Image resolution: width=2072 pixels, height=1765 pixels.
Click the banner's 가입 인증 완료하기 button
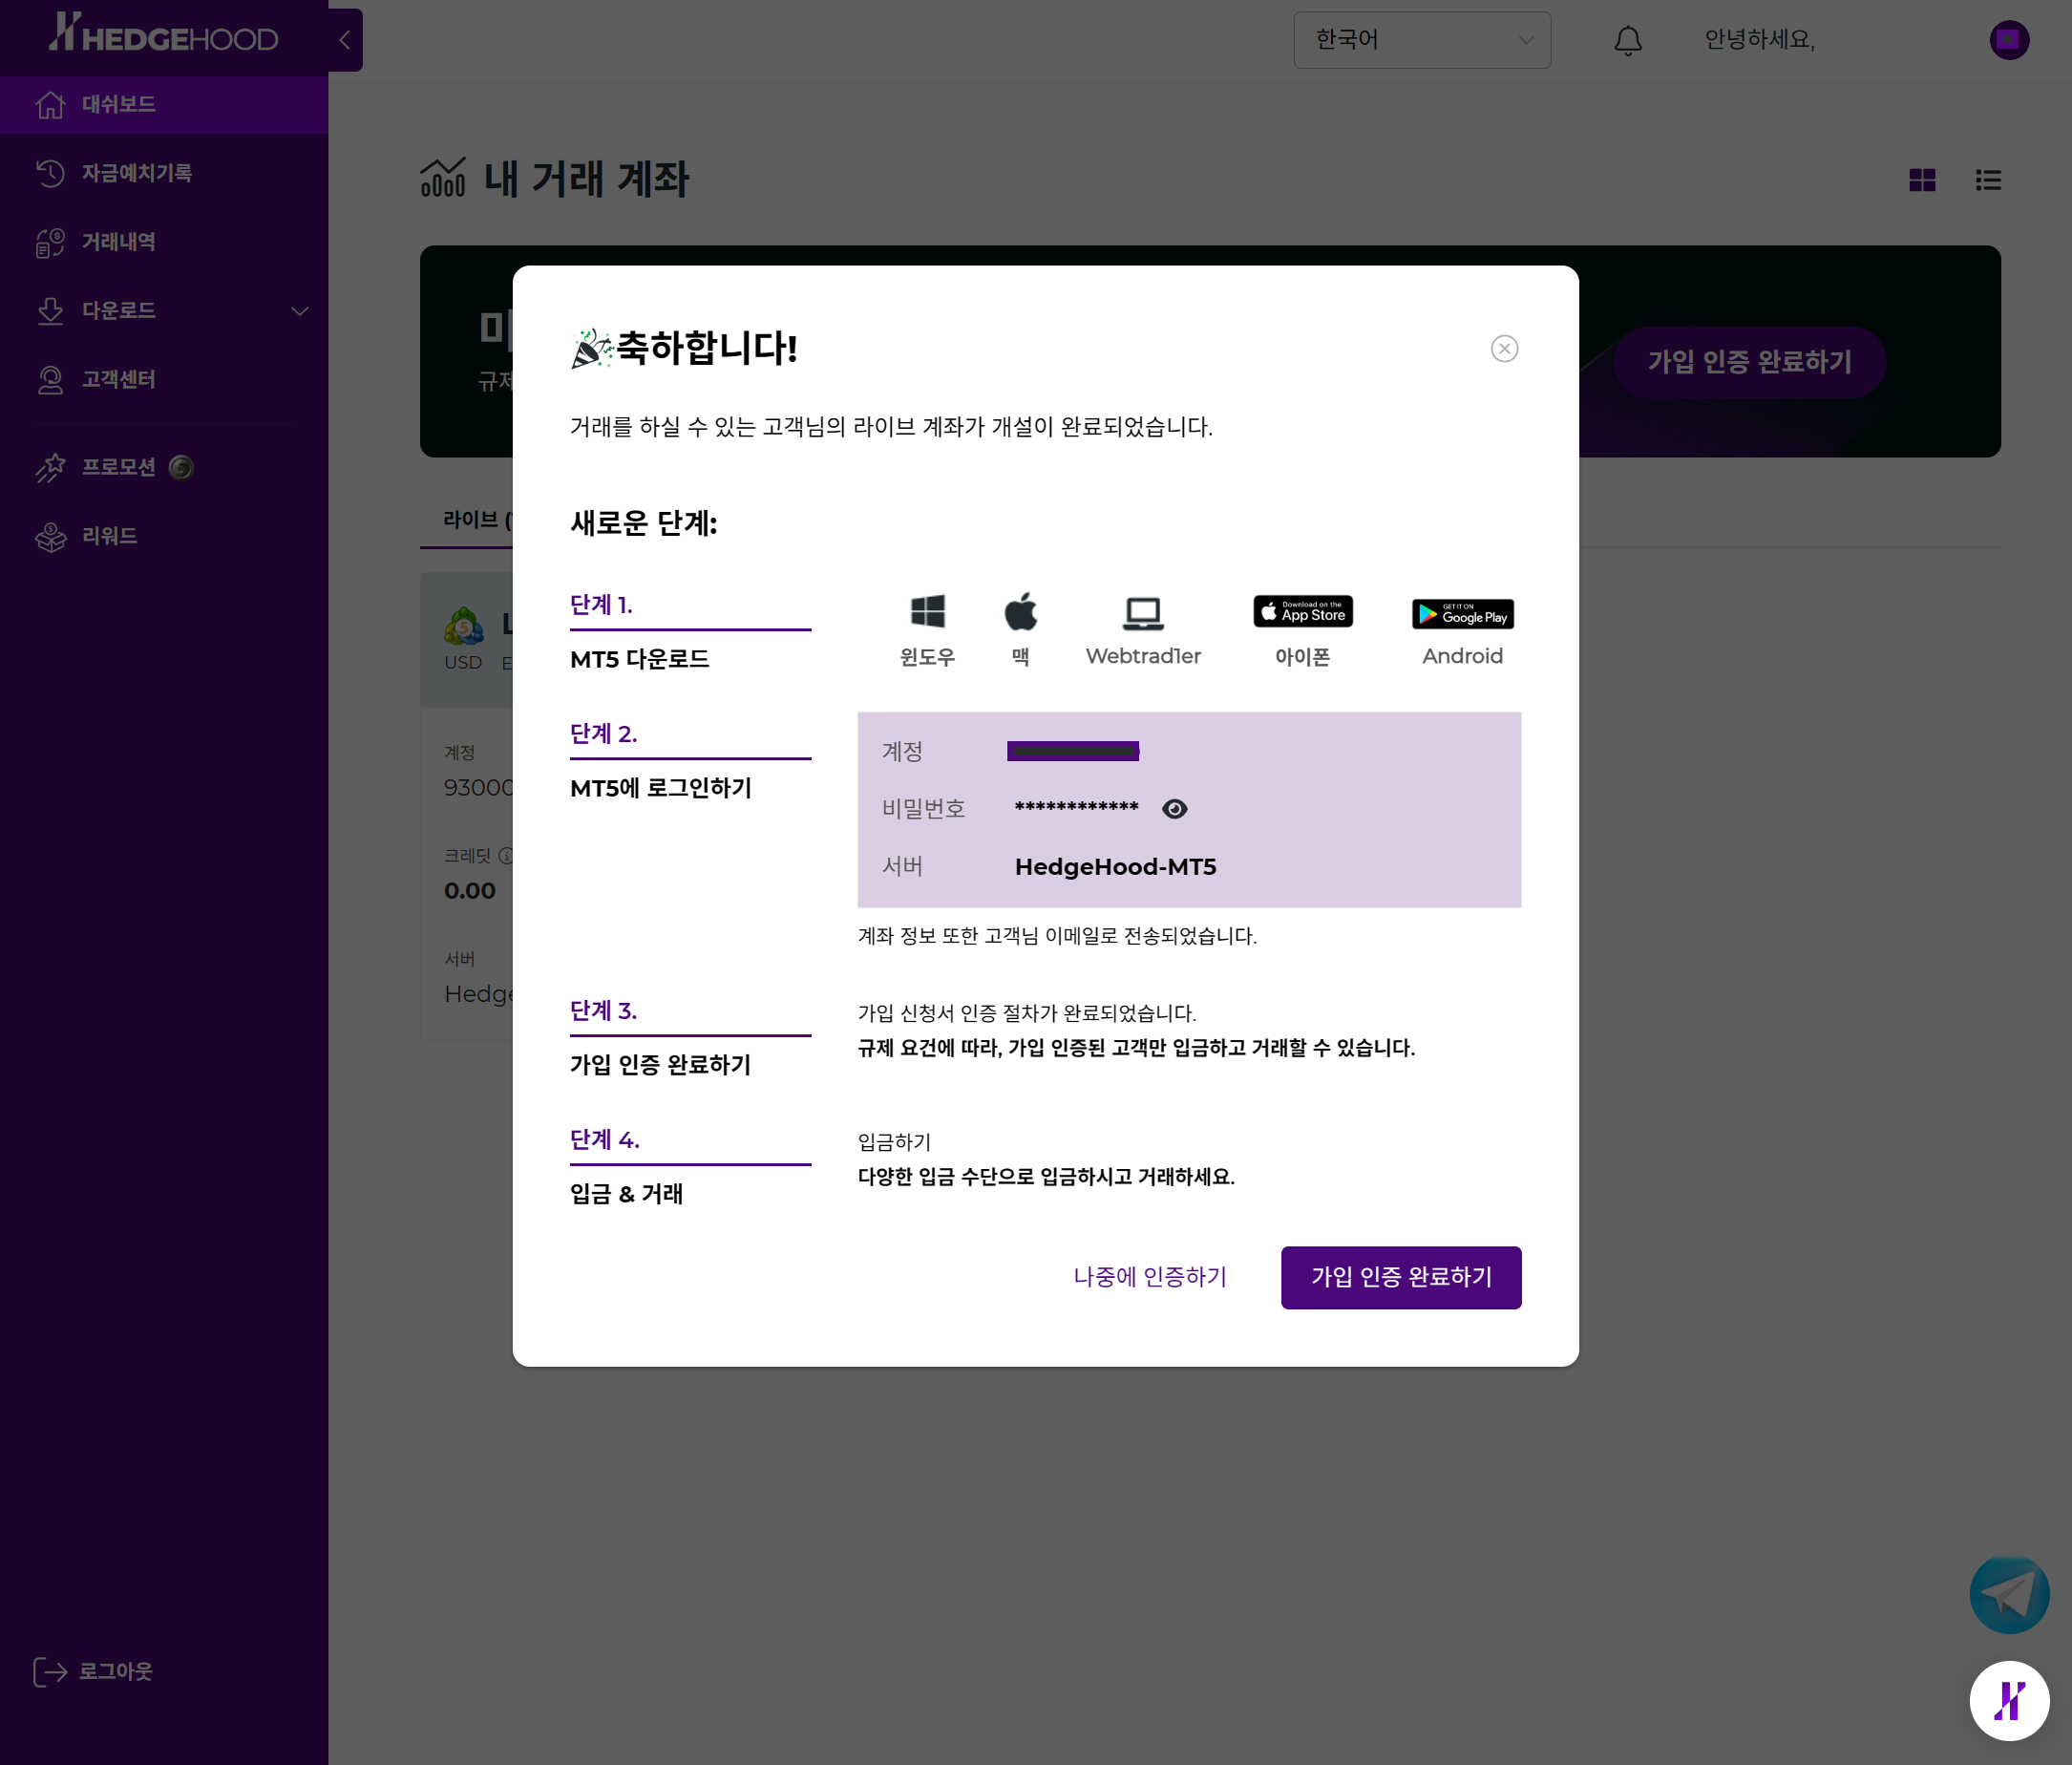[1749, 362]
